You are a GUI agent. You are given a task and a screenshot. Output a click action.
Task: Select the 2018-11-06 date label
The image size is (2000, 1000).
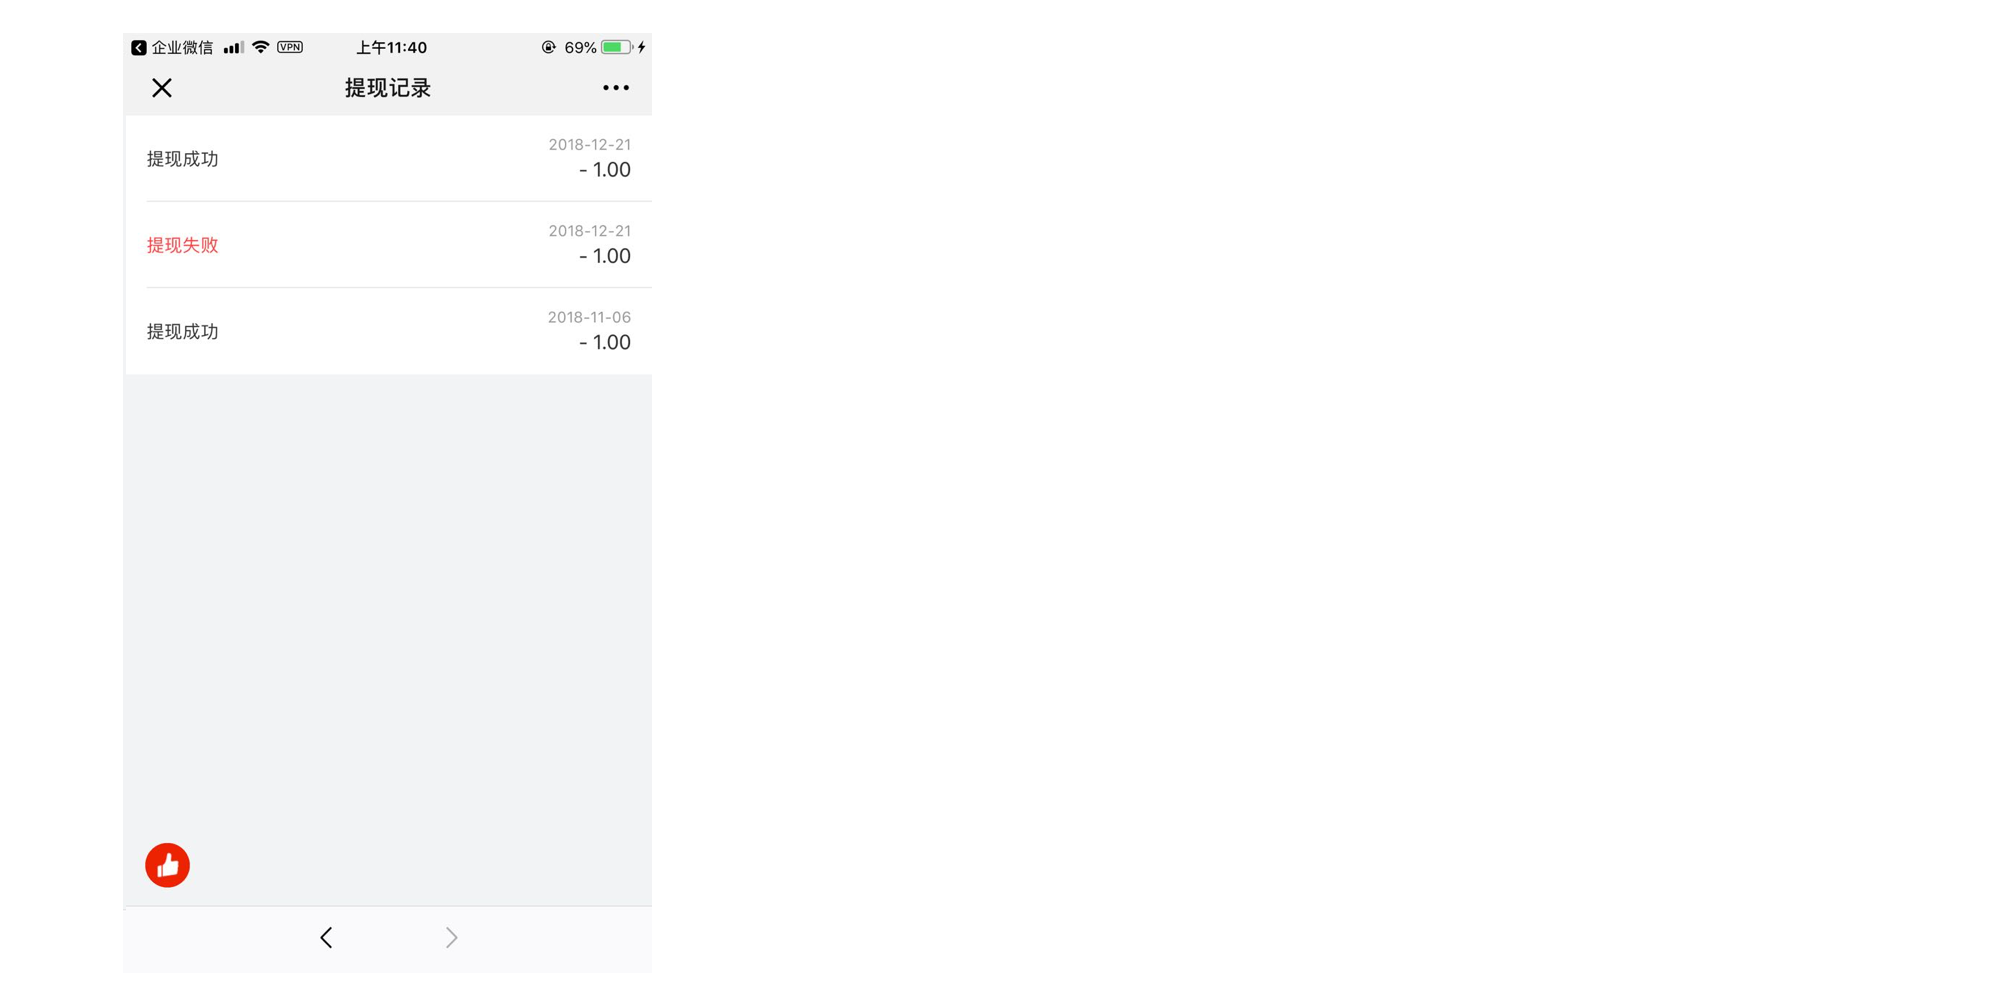(x=589, y=317)
